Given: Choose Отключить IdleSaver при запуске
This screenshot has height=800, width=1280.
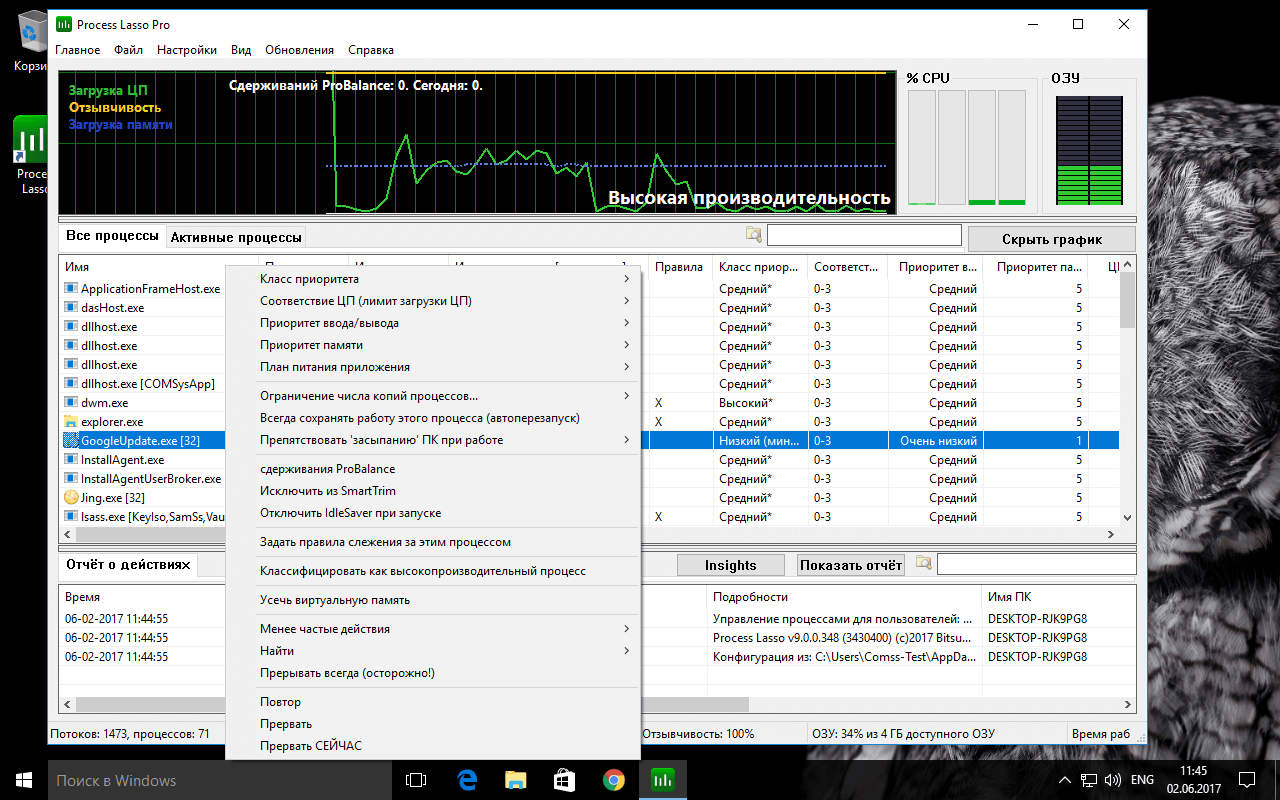Looking at the screenshot, I should click(433, 513).
